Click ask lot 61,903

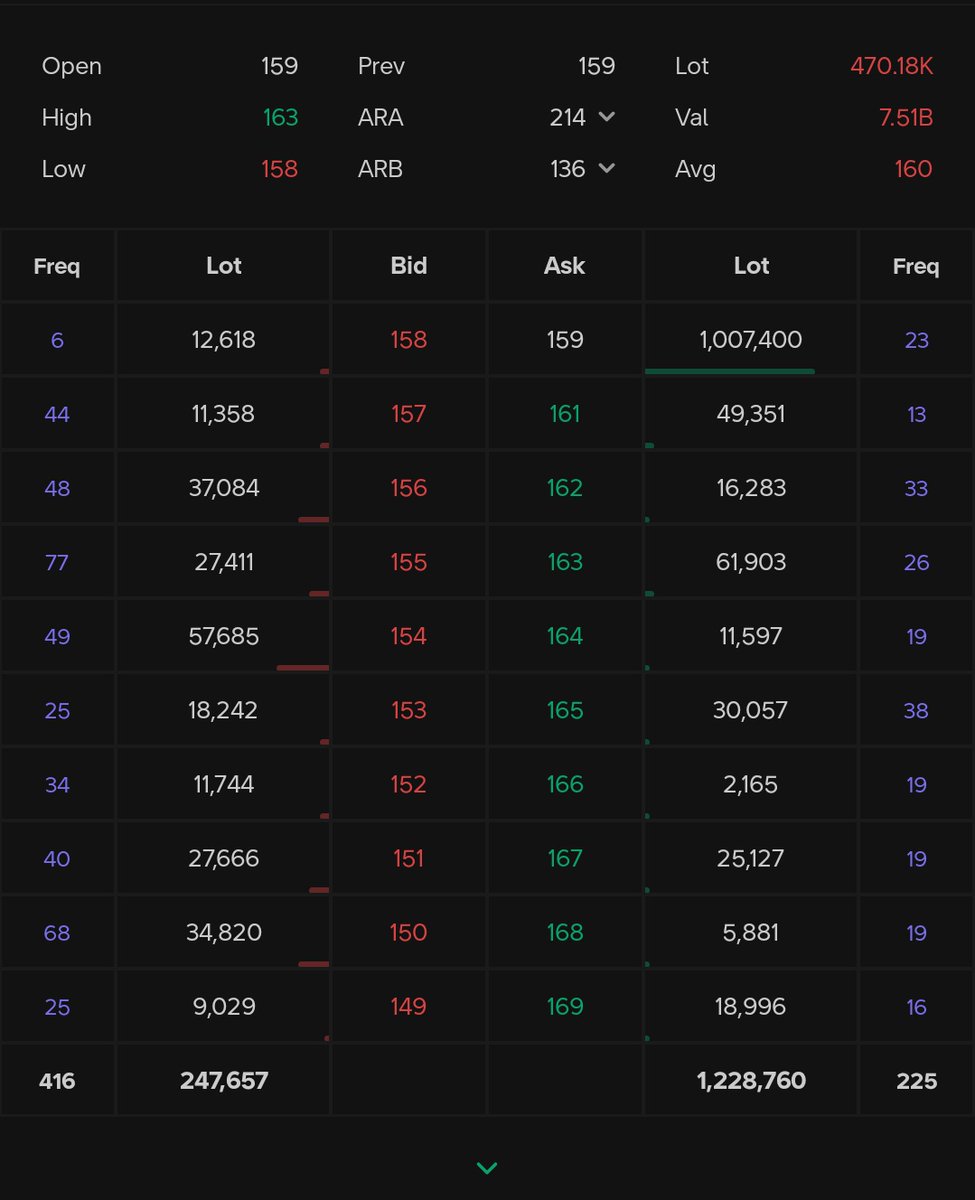click(x=751, y=562)
